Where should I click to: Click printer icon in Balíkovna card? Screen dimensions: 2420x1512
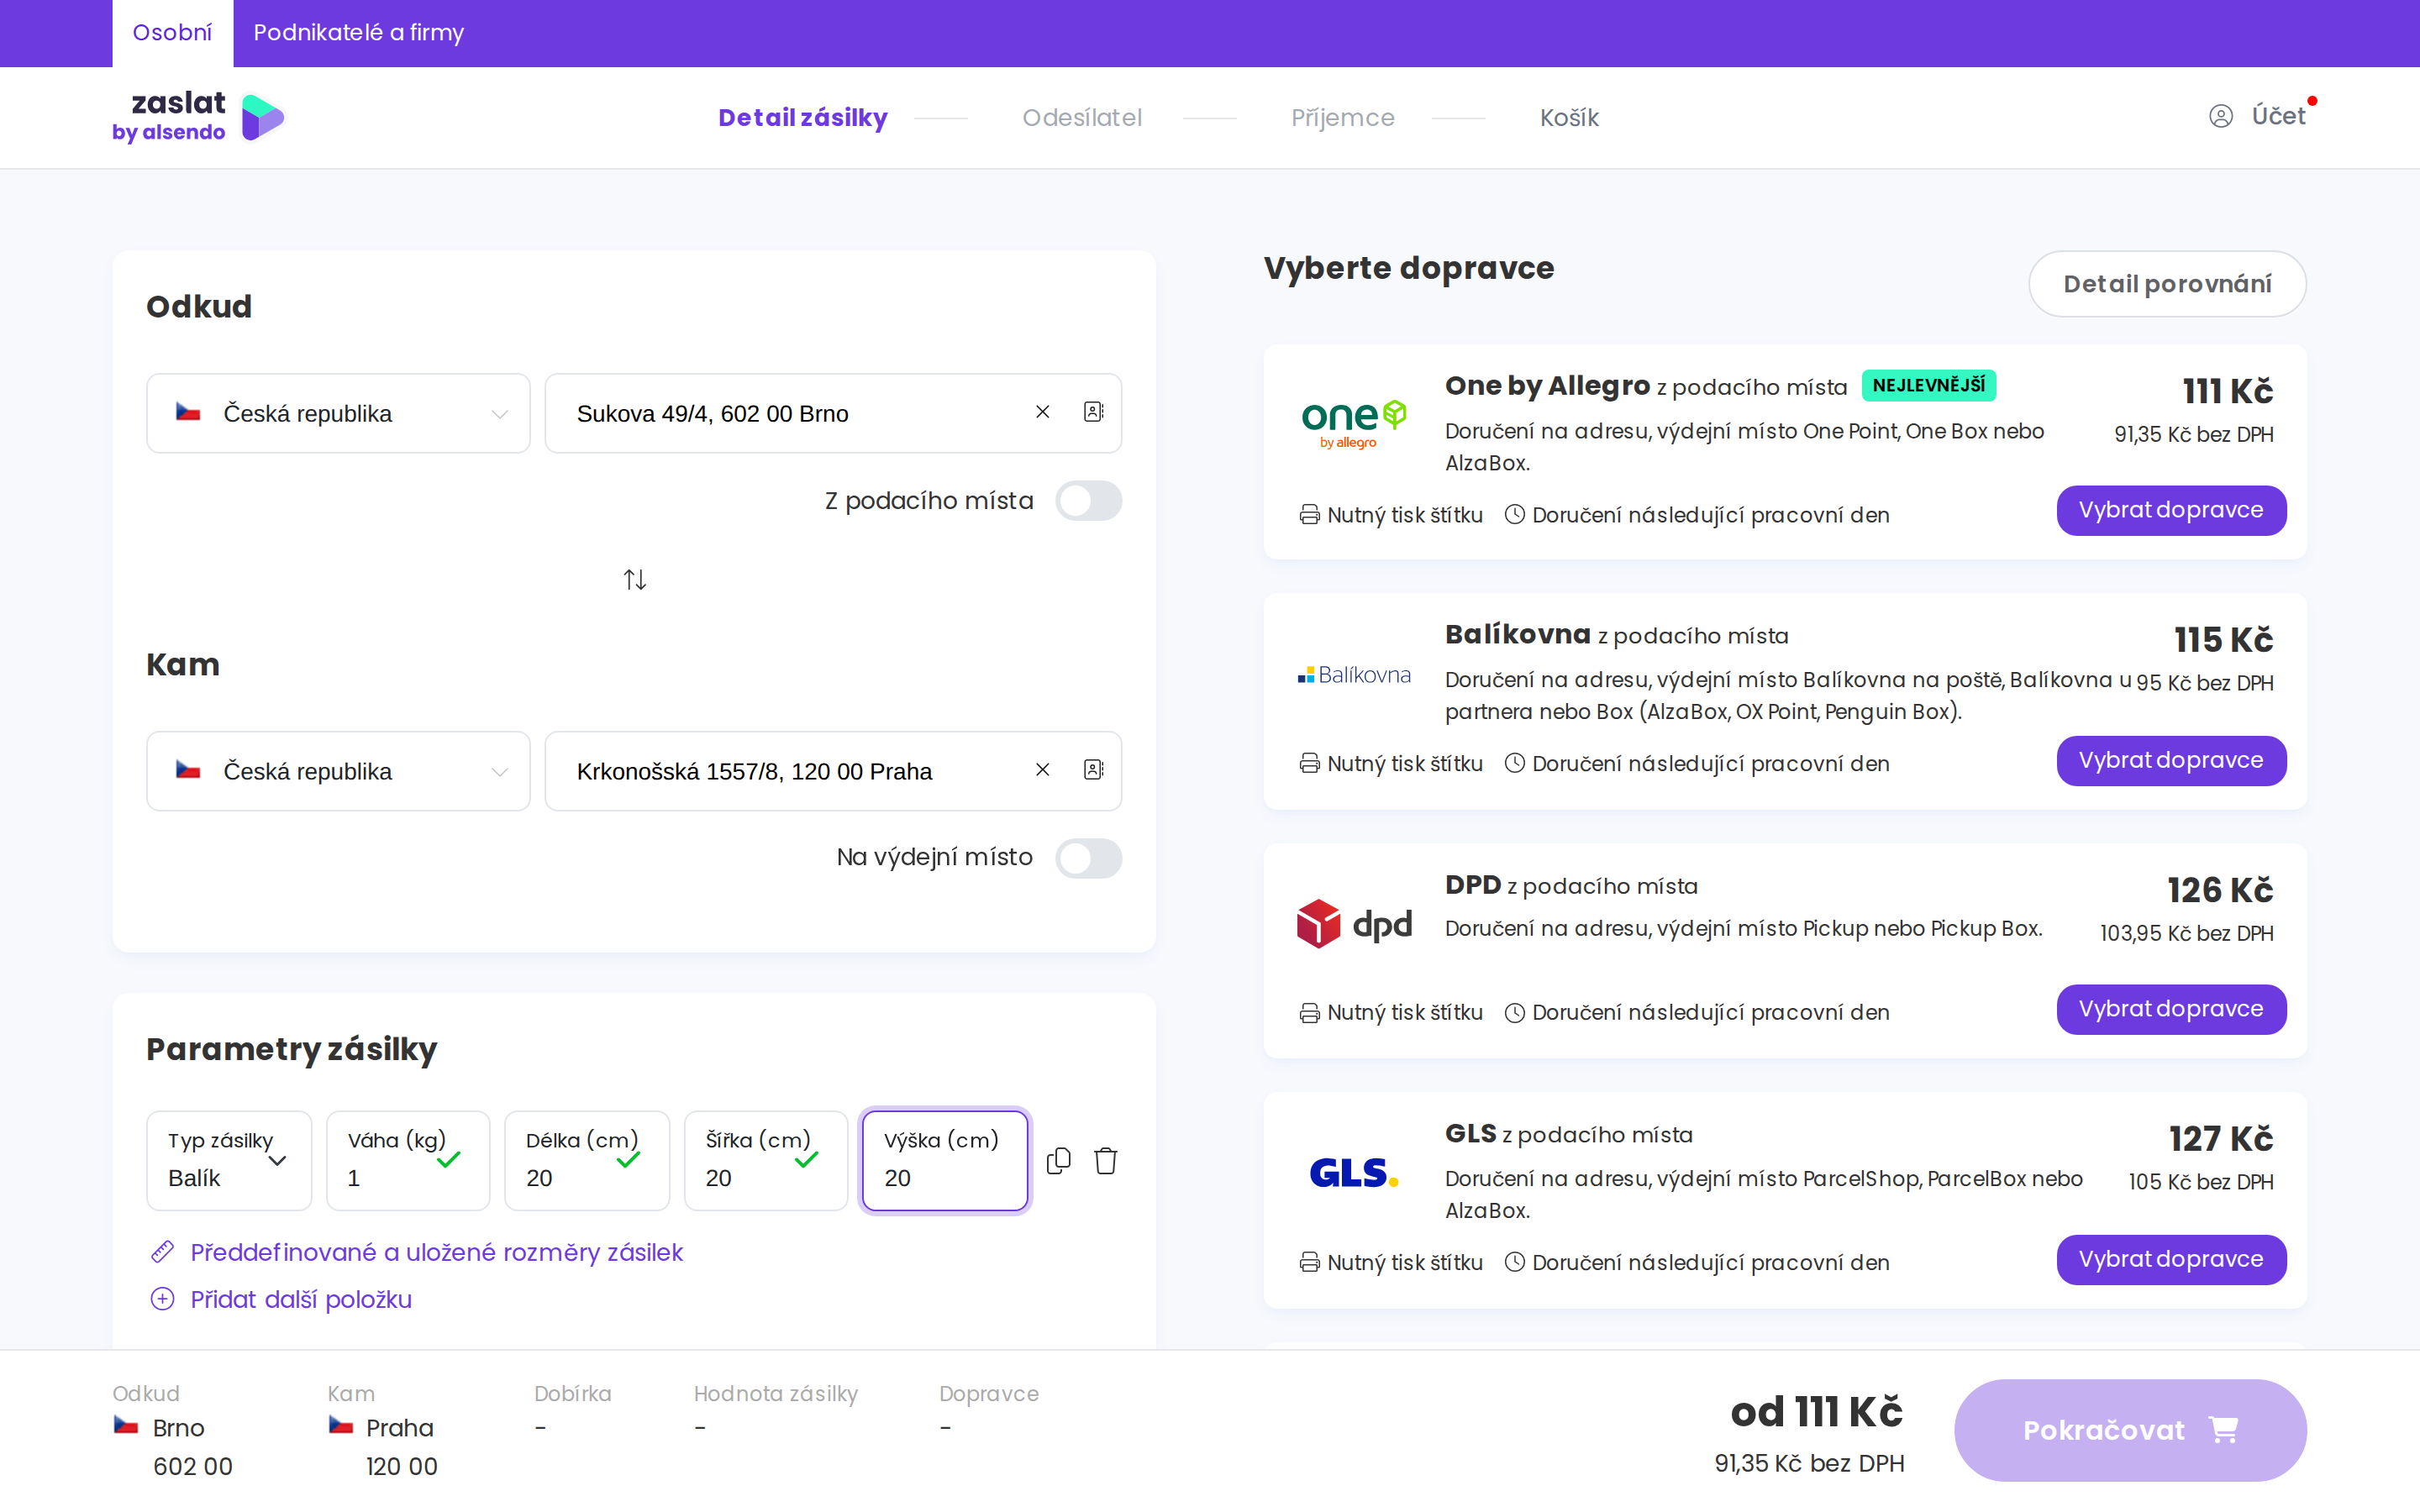coord(1309,764)
